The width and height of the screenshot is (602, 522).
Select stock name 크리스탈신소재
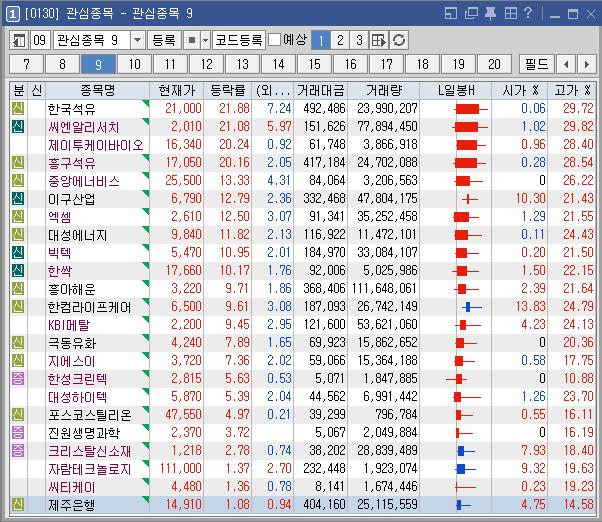[89, 451]
